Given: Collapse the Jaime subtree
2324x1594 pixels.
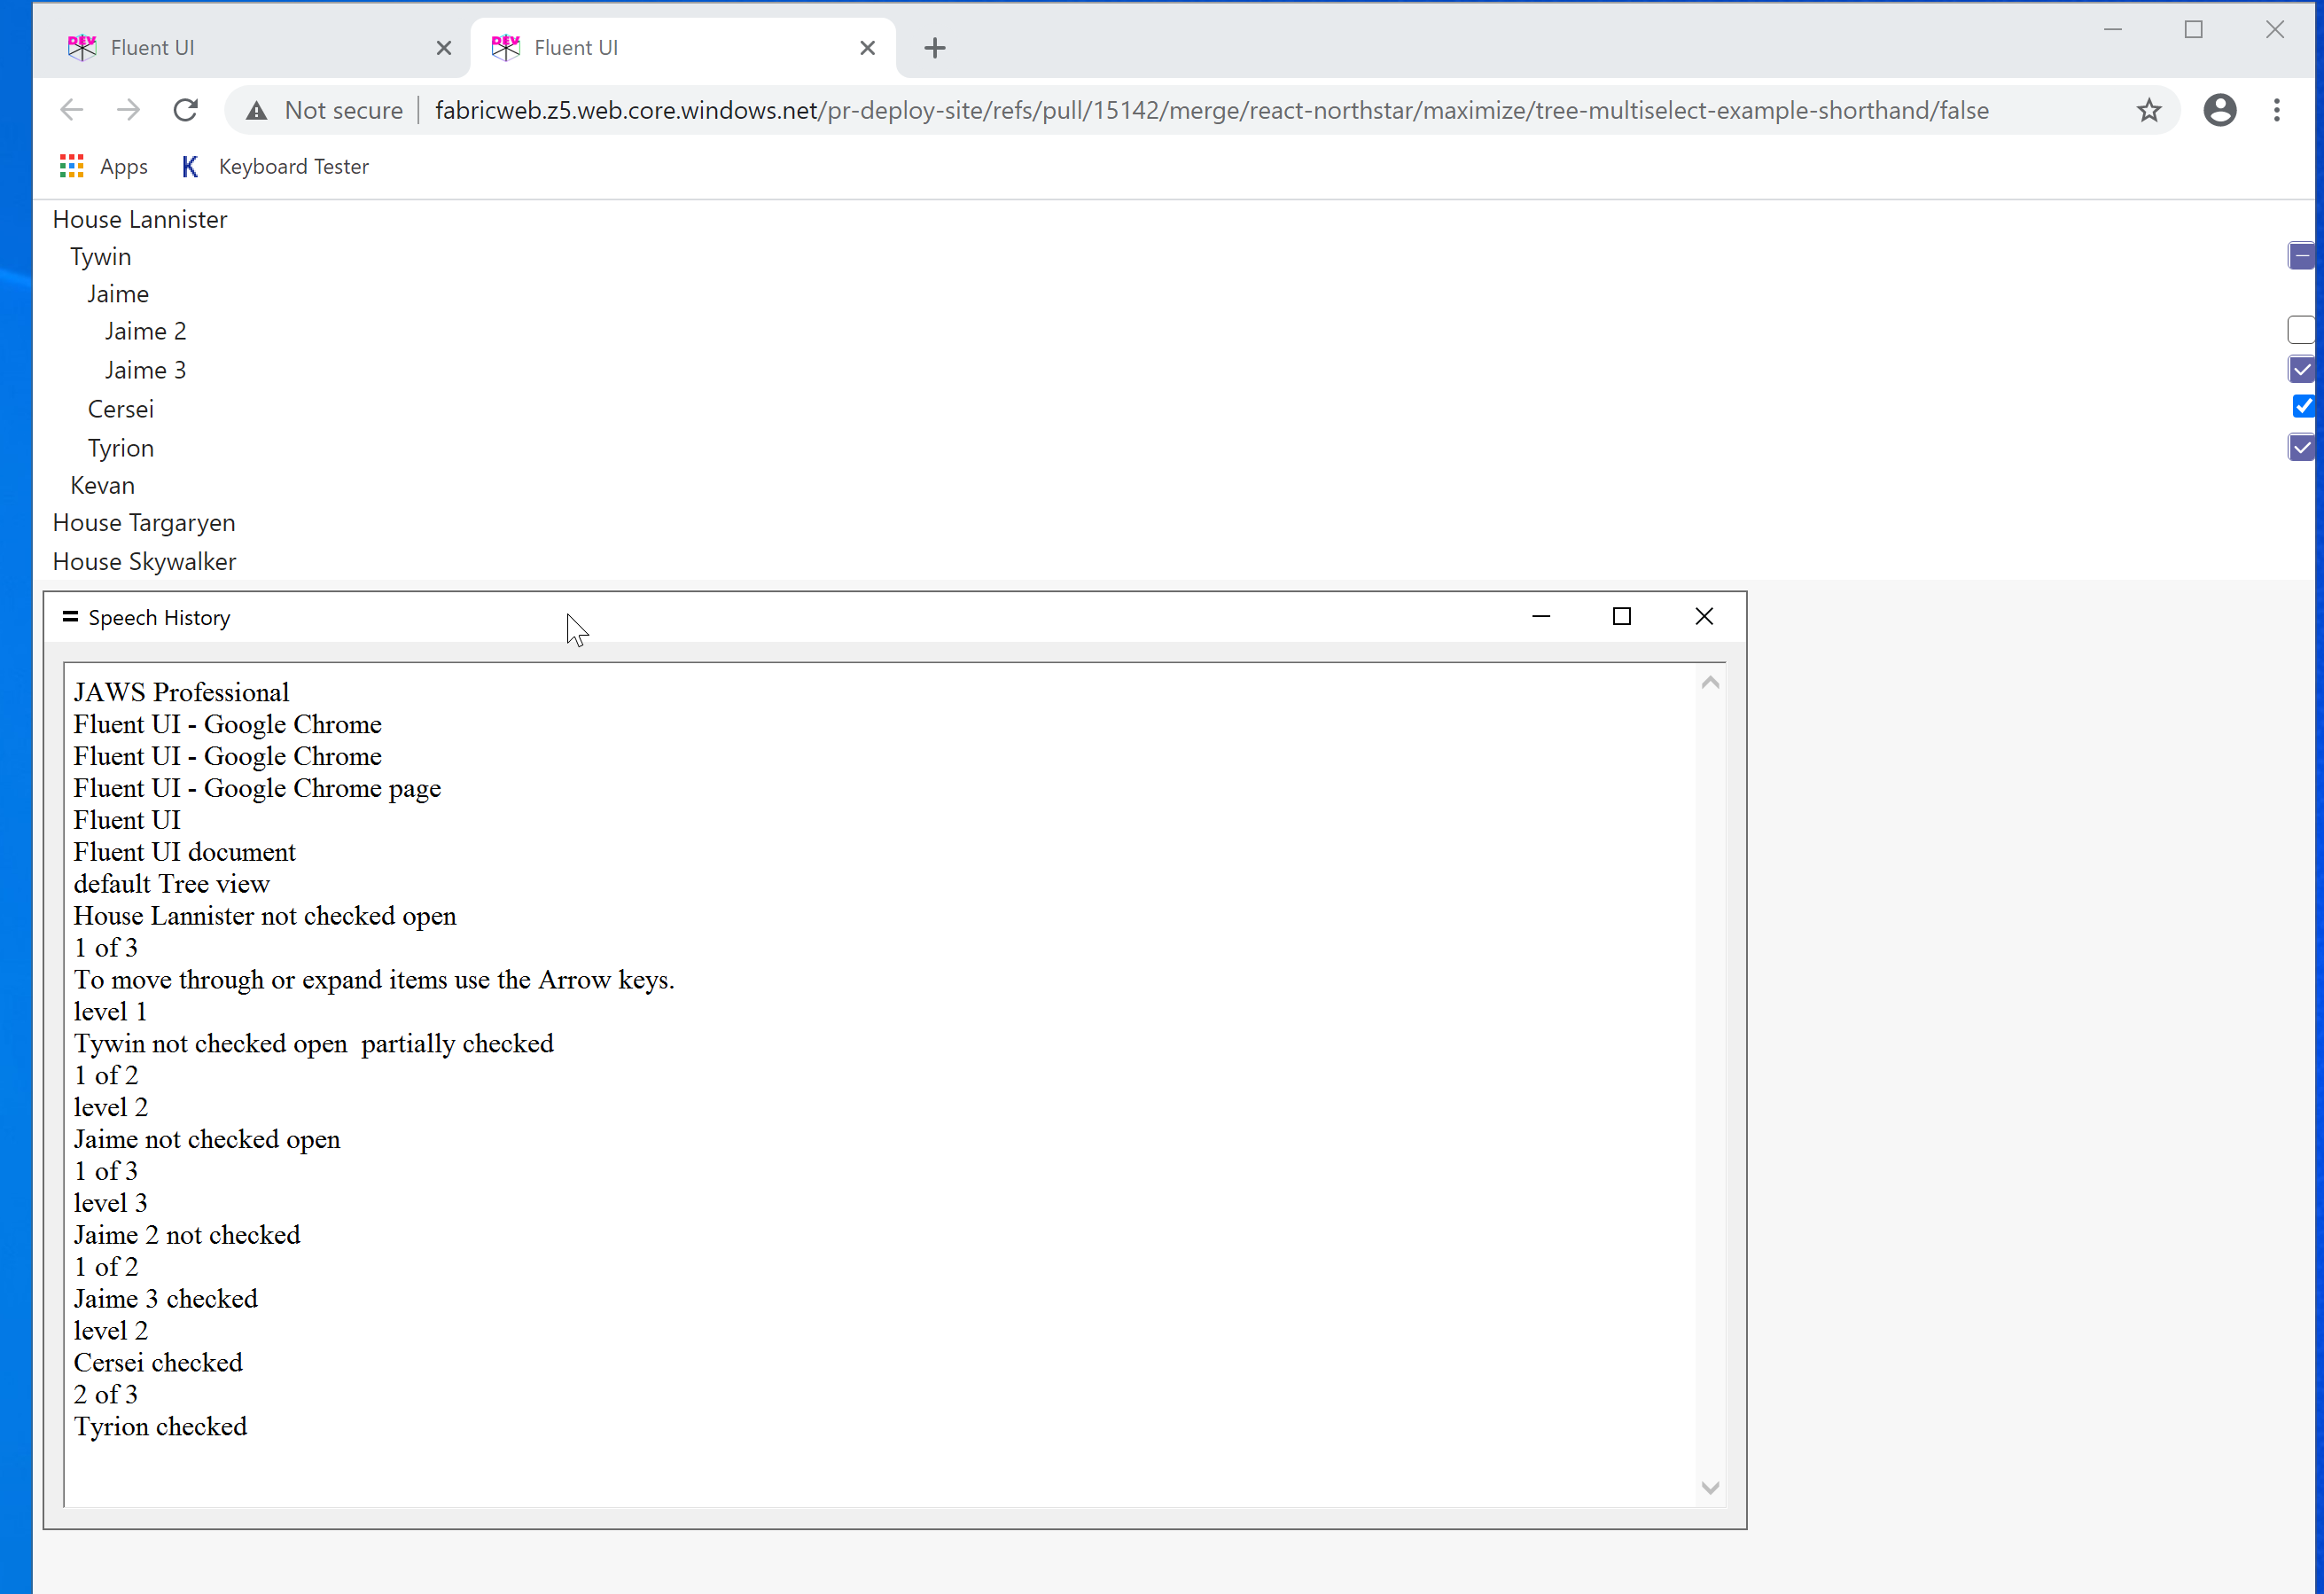Looking at the screenshot, I should [117, 293].
